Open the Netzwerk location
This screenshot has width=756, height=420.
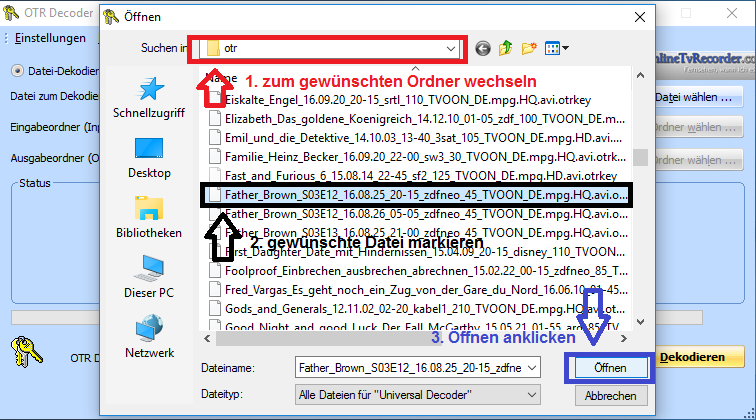149,330
